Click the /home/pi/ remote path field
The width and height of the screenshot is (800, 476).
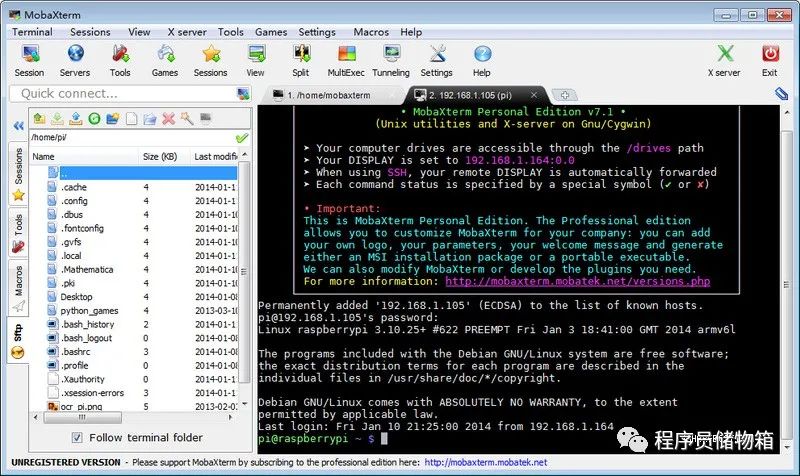132,138
